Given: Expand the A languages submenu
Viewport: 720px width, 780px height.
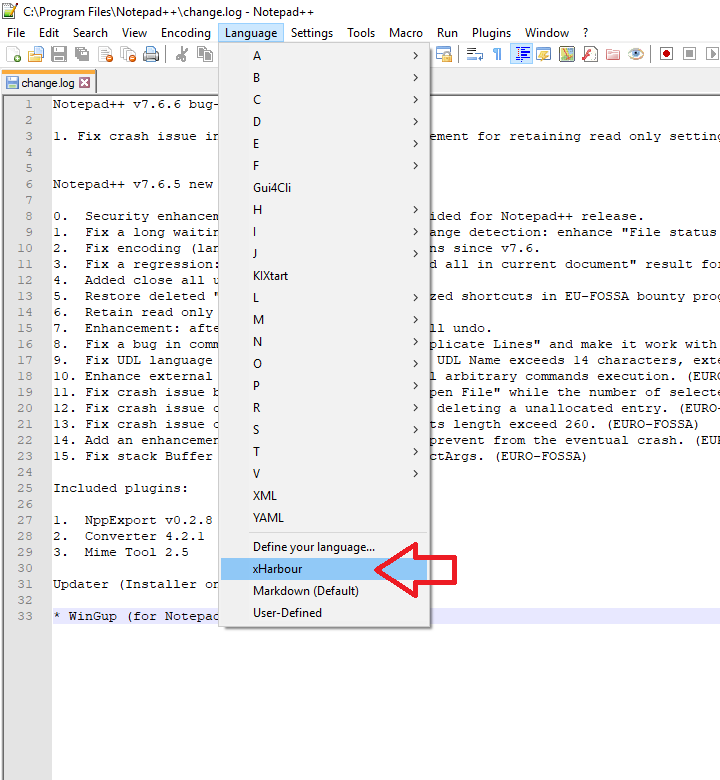Looking at the screenshot, I should tap(324, 56).
